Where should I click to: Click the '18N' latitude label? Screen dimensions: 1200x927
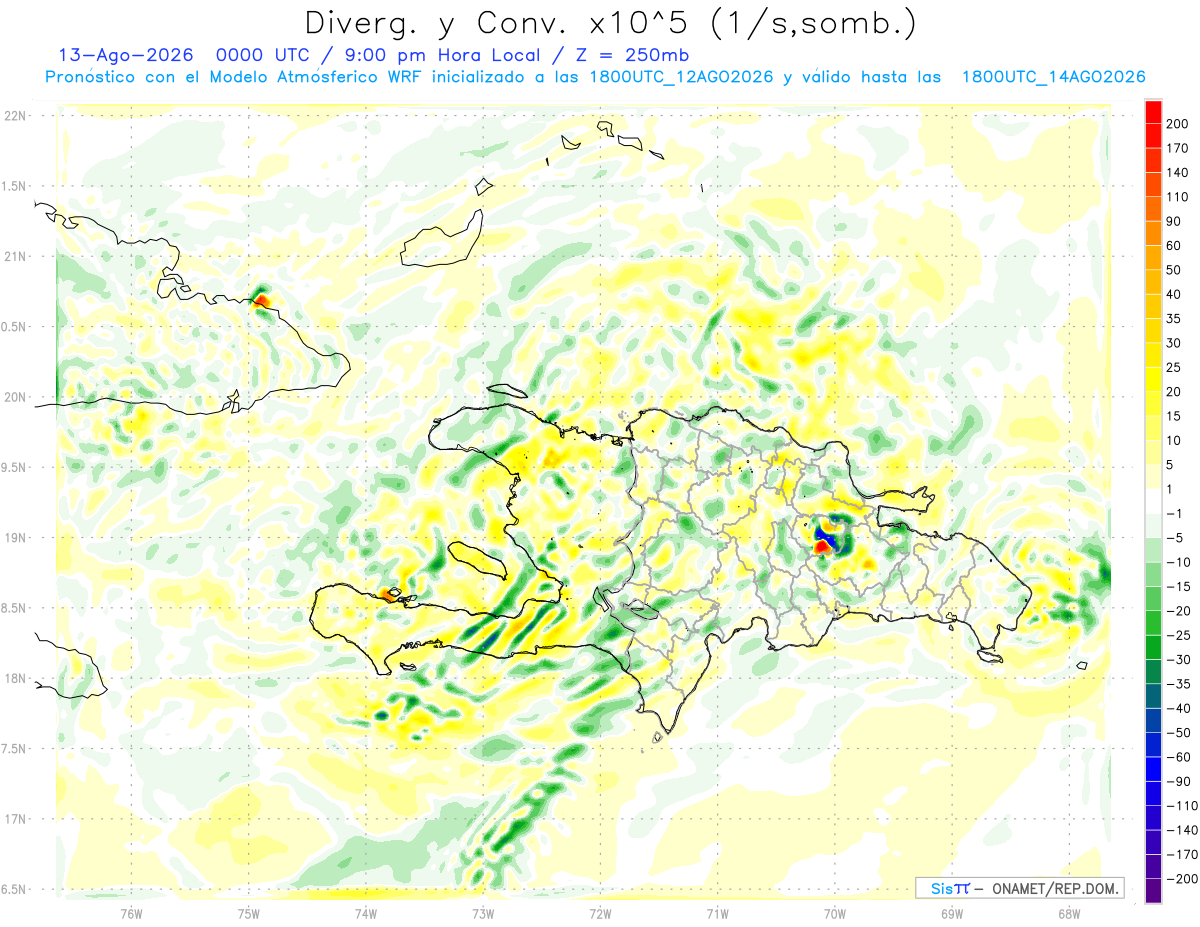click(x=14, y=678)
